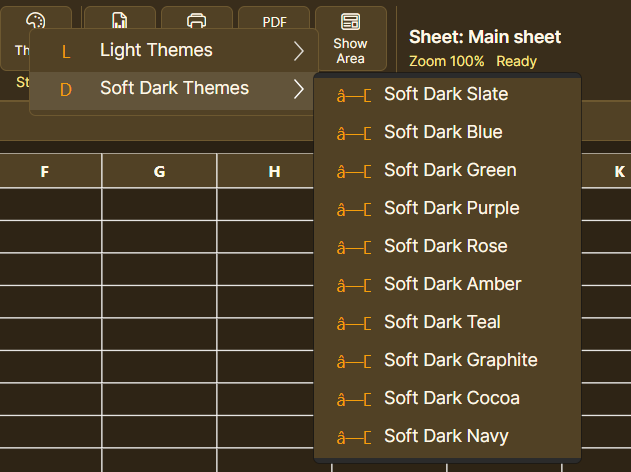Select column G header
The height and width of the screenshot is (472, 631).
click(159, 171)
